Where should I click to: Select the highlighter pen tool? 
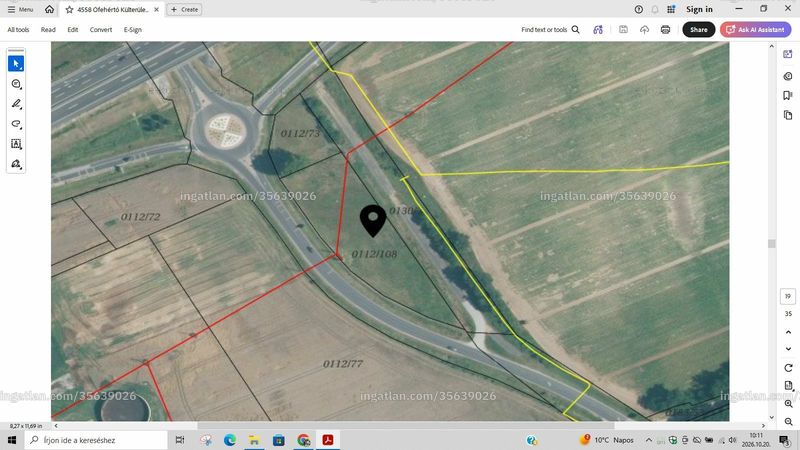coord(16,104)
